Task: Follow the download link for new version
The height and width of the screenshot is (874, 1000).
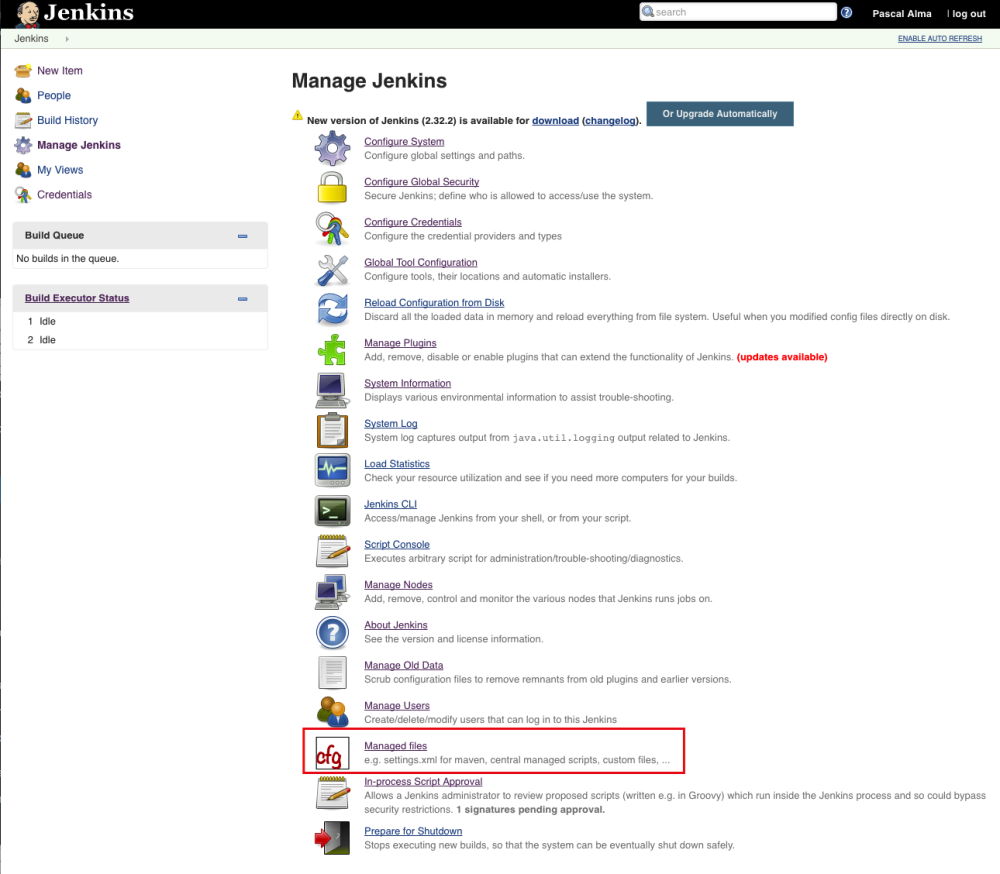Action: pyautogui.click(x=555, y=121)
